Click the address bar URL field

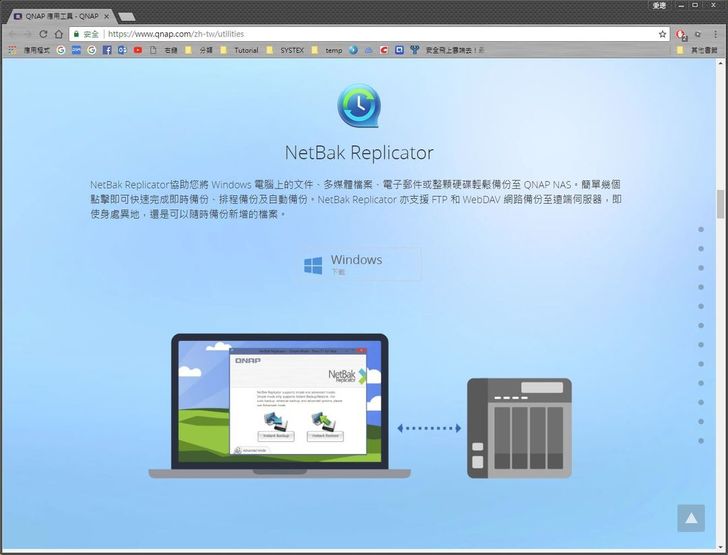pyautogui.click(x=369, y=34)
